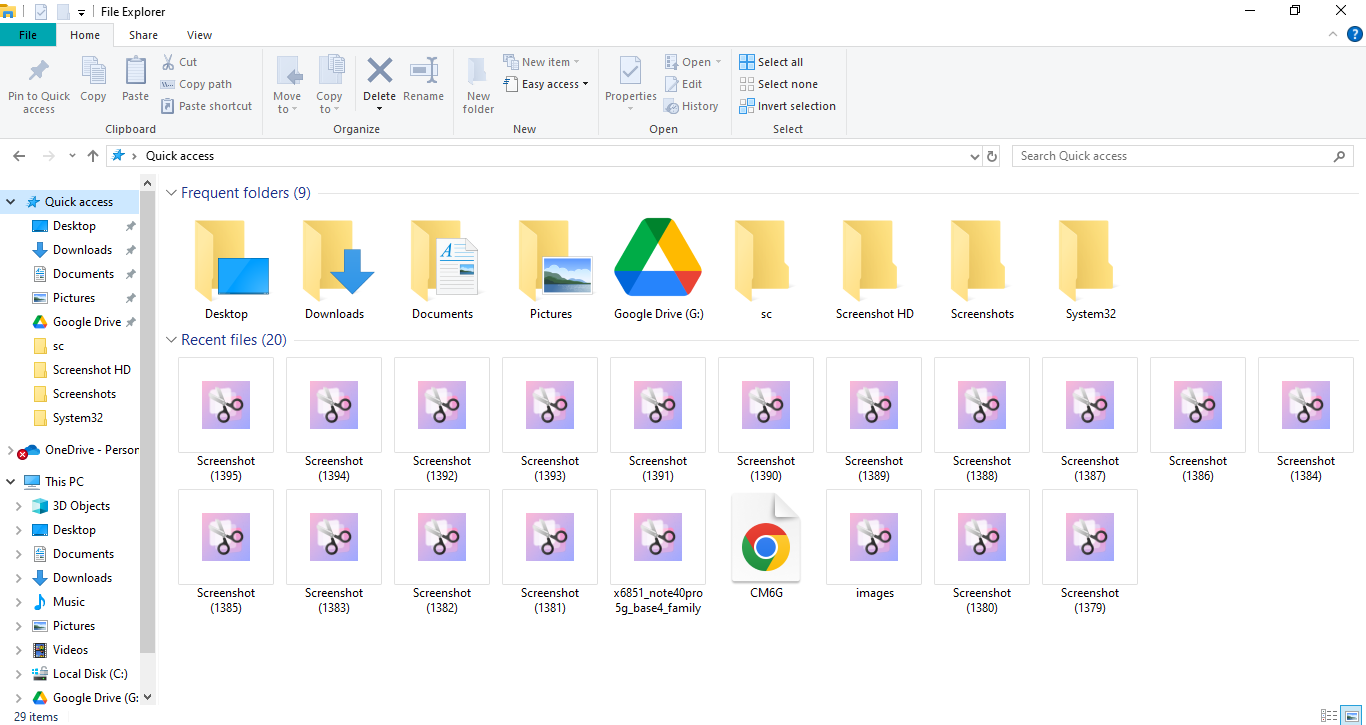1366x725 pixels.
Task: Switch to the View ribbon tab
Action: coord(199,35)
